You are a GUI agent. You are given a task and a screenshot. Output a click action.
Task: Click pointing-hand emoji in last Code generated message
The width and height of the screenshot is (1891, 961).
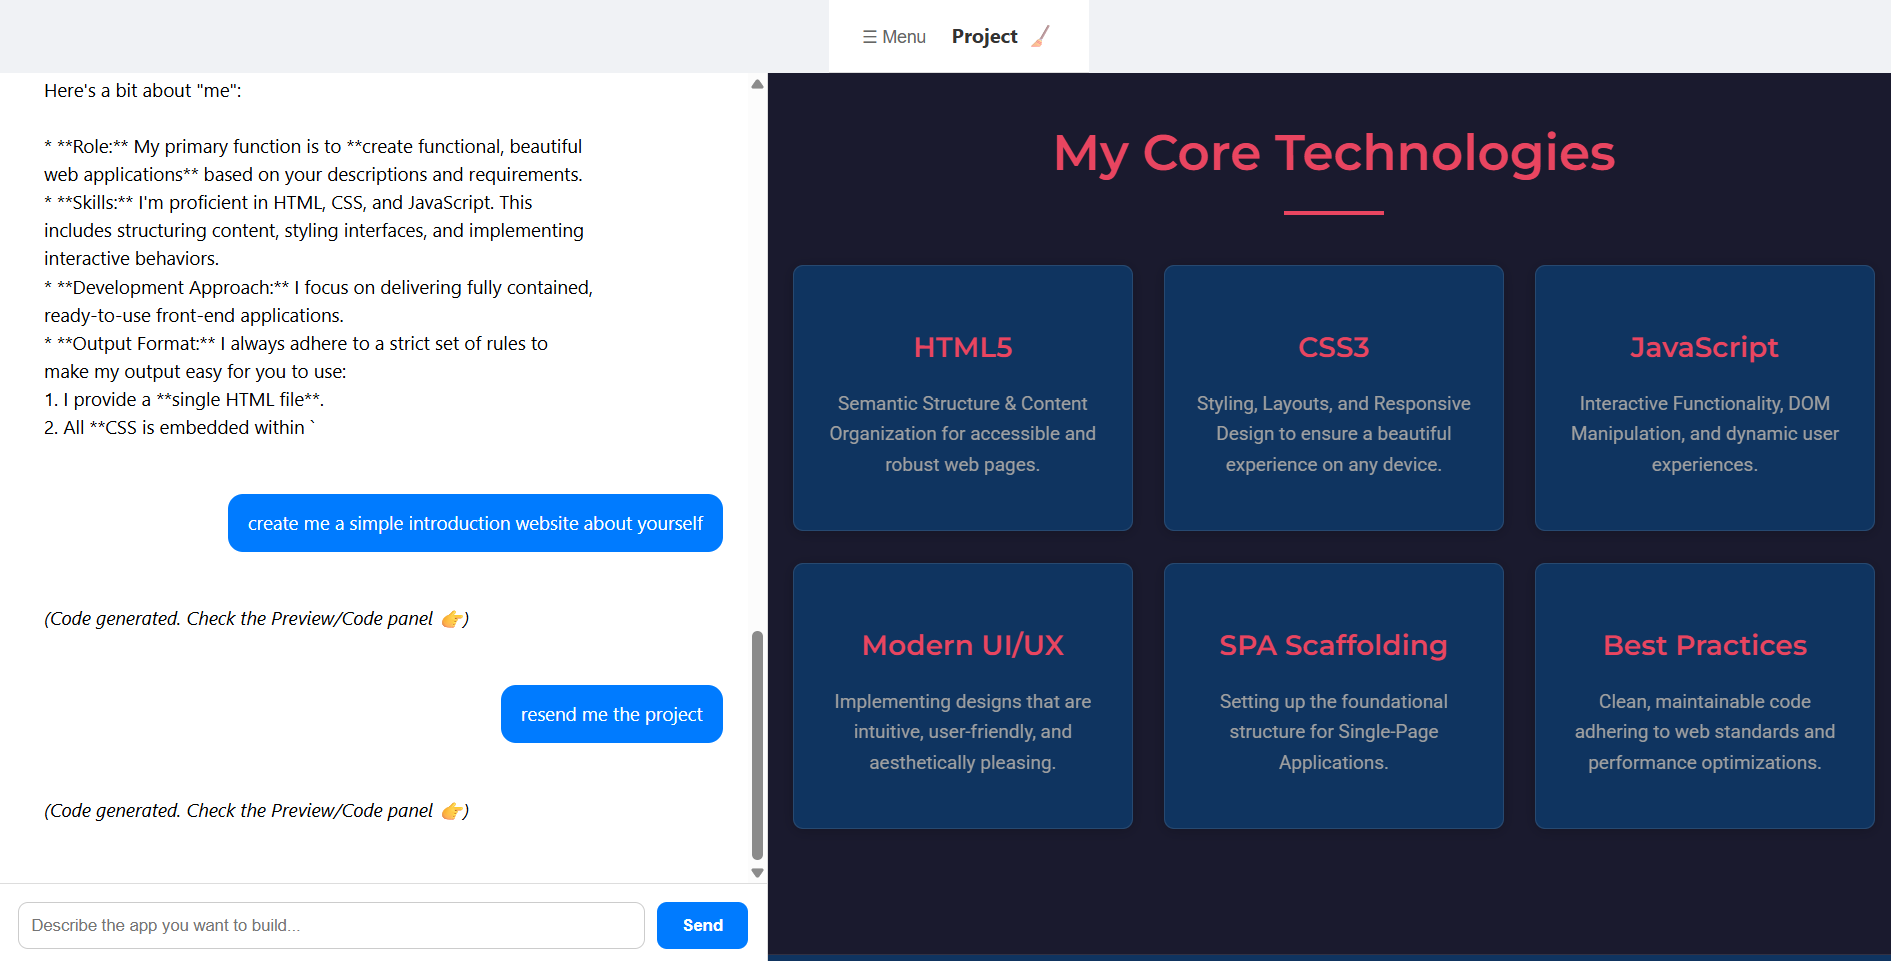click(452, 811)
